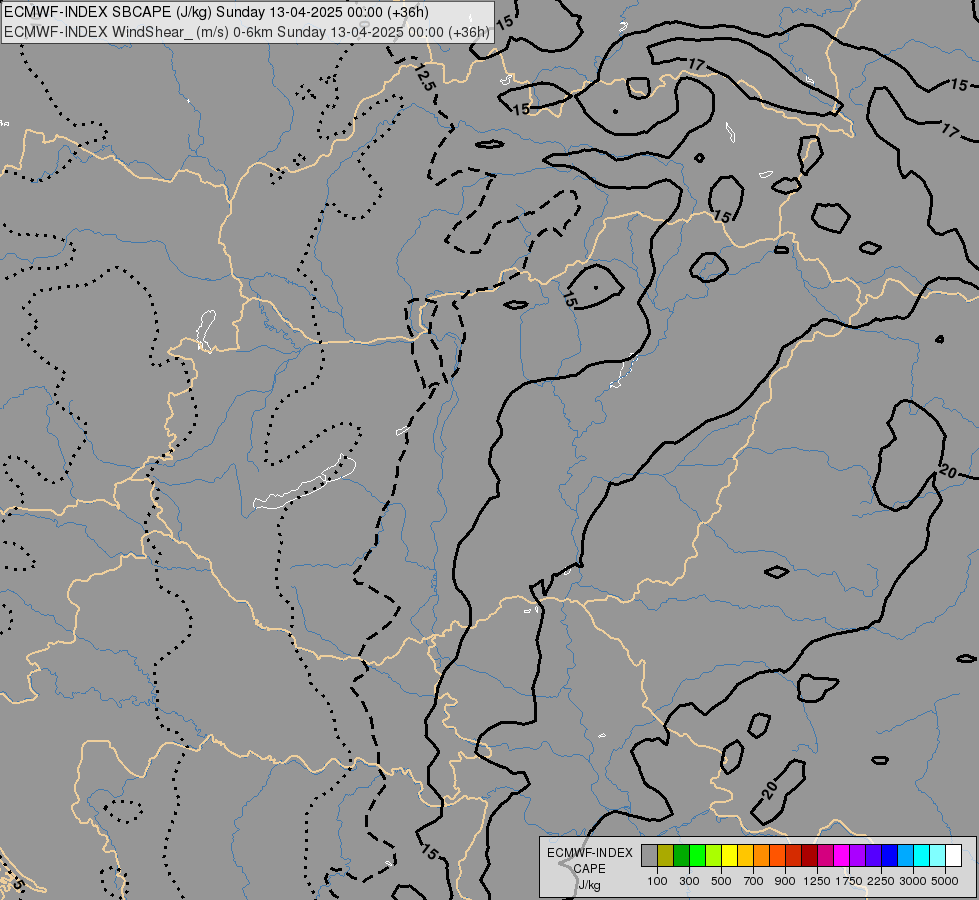This screenshot has width=979, height=900.
Task: Click the yellow-green (lime) legend swatch
Action: click(x=713, y=855)
